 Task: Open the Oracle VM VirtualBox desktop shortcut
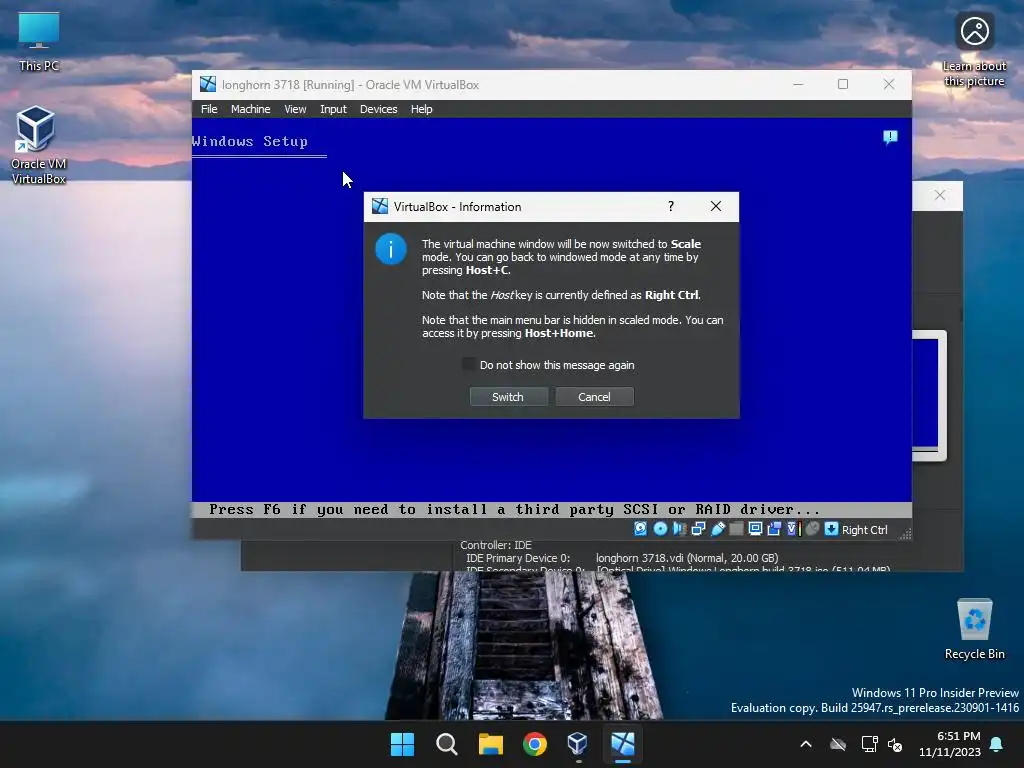coord(38,145)
